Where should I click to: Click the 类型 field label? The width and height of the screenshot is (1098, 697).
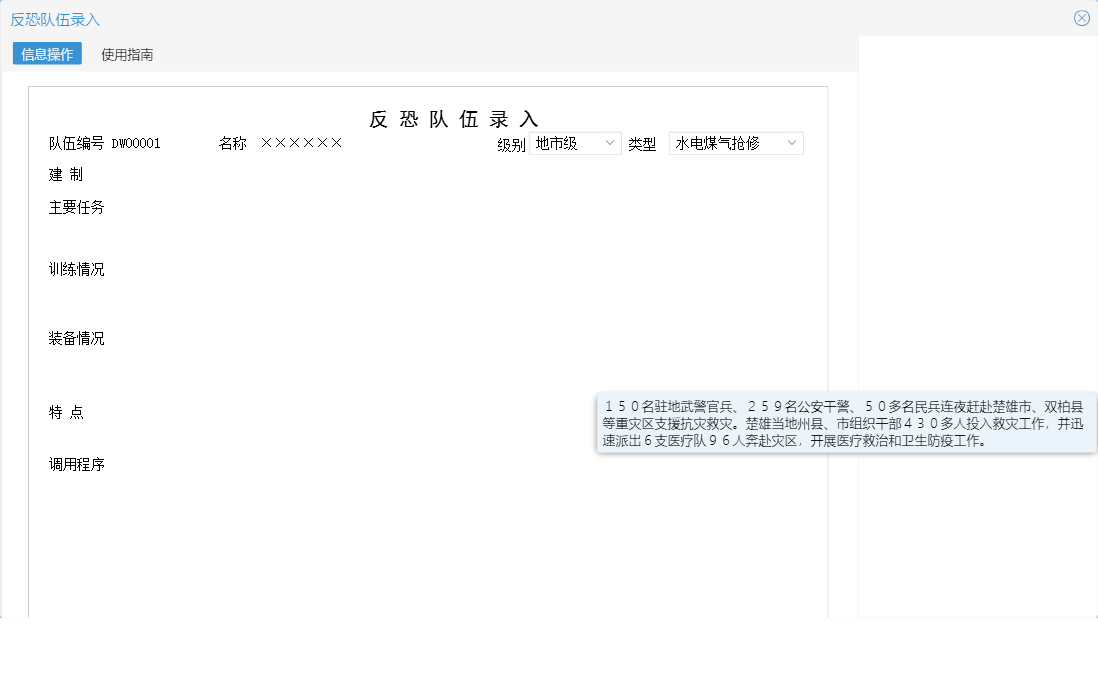click(x=641, y=143)
